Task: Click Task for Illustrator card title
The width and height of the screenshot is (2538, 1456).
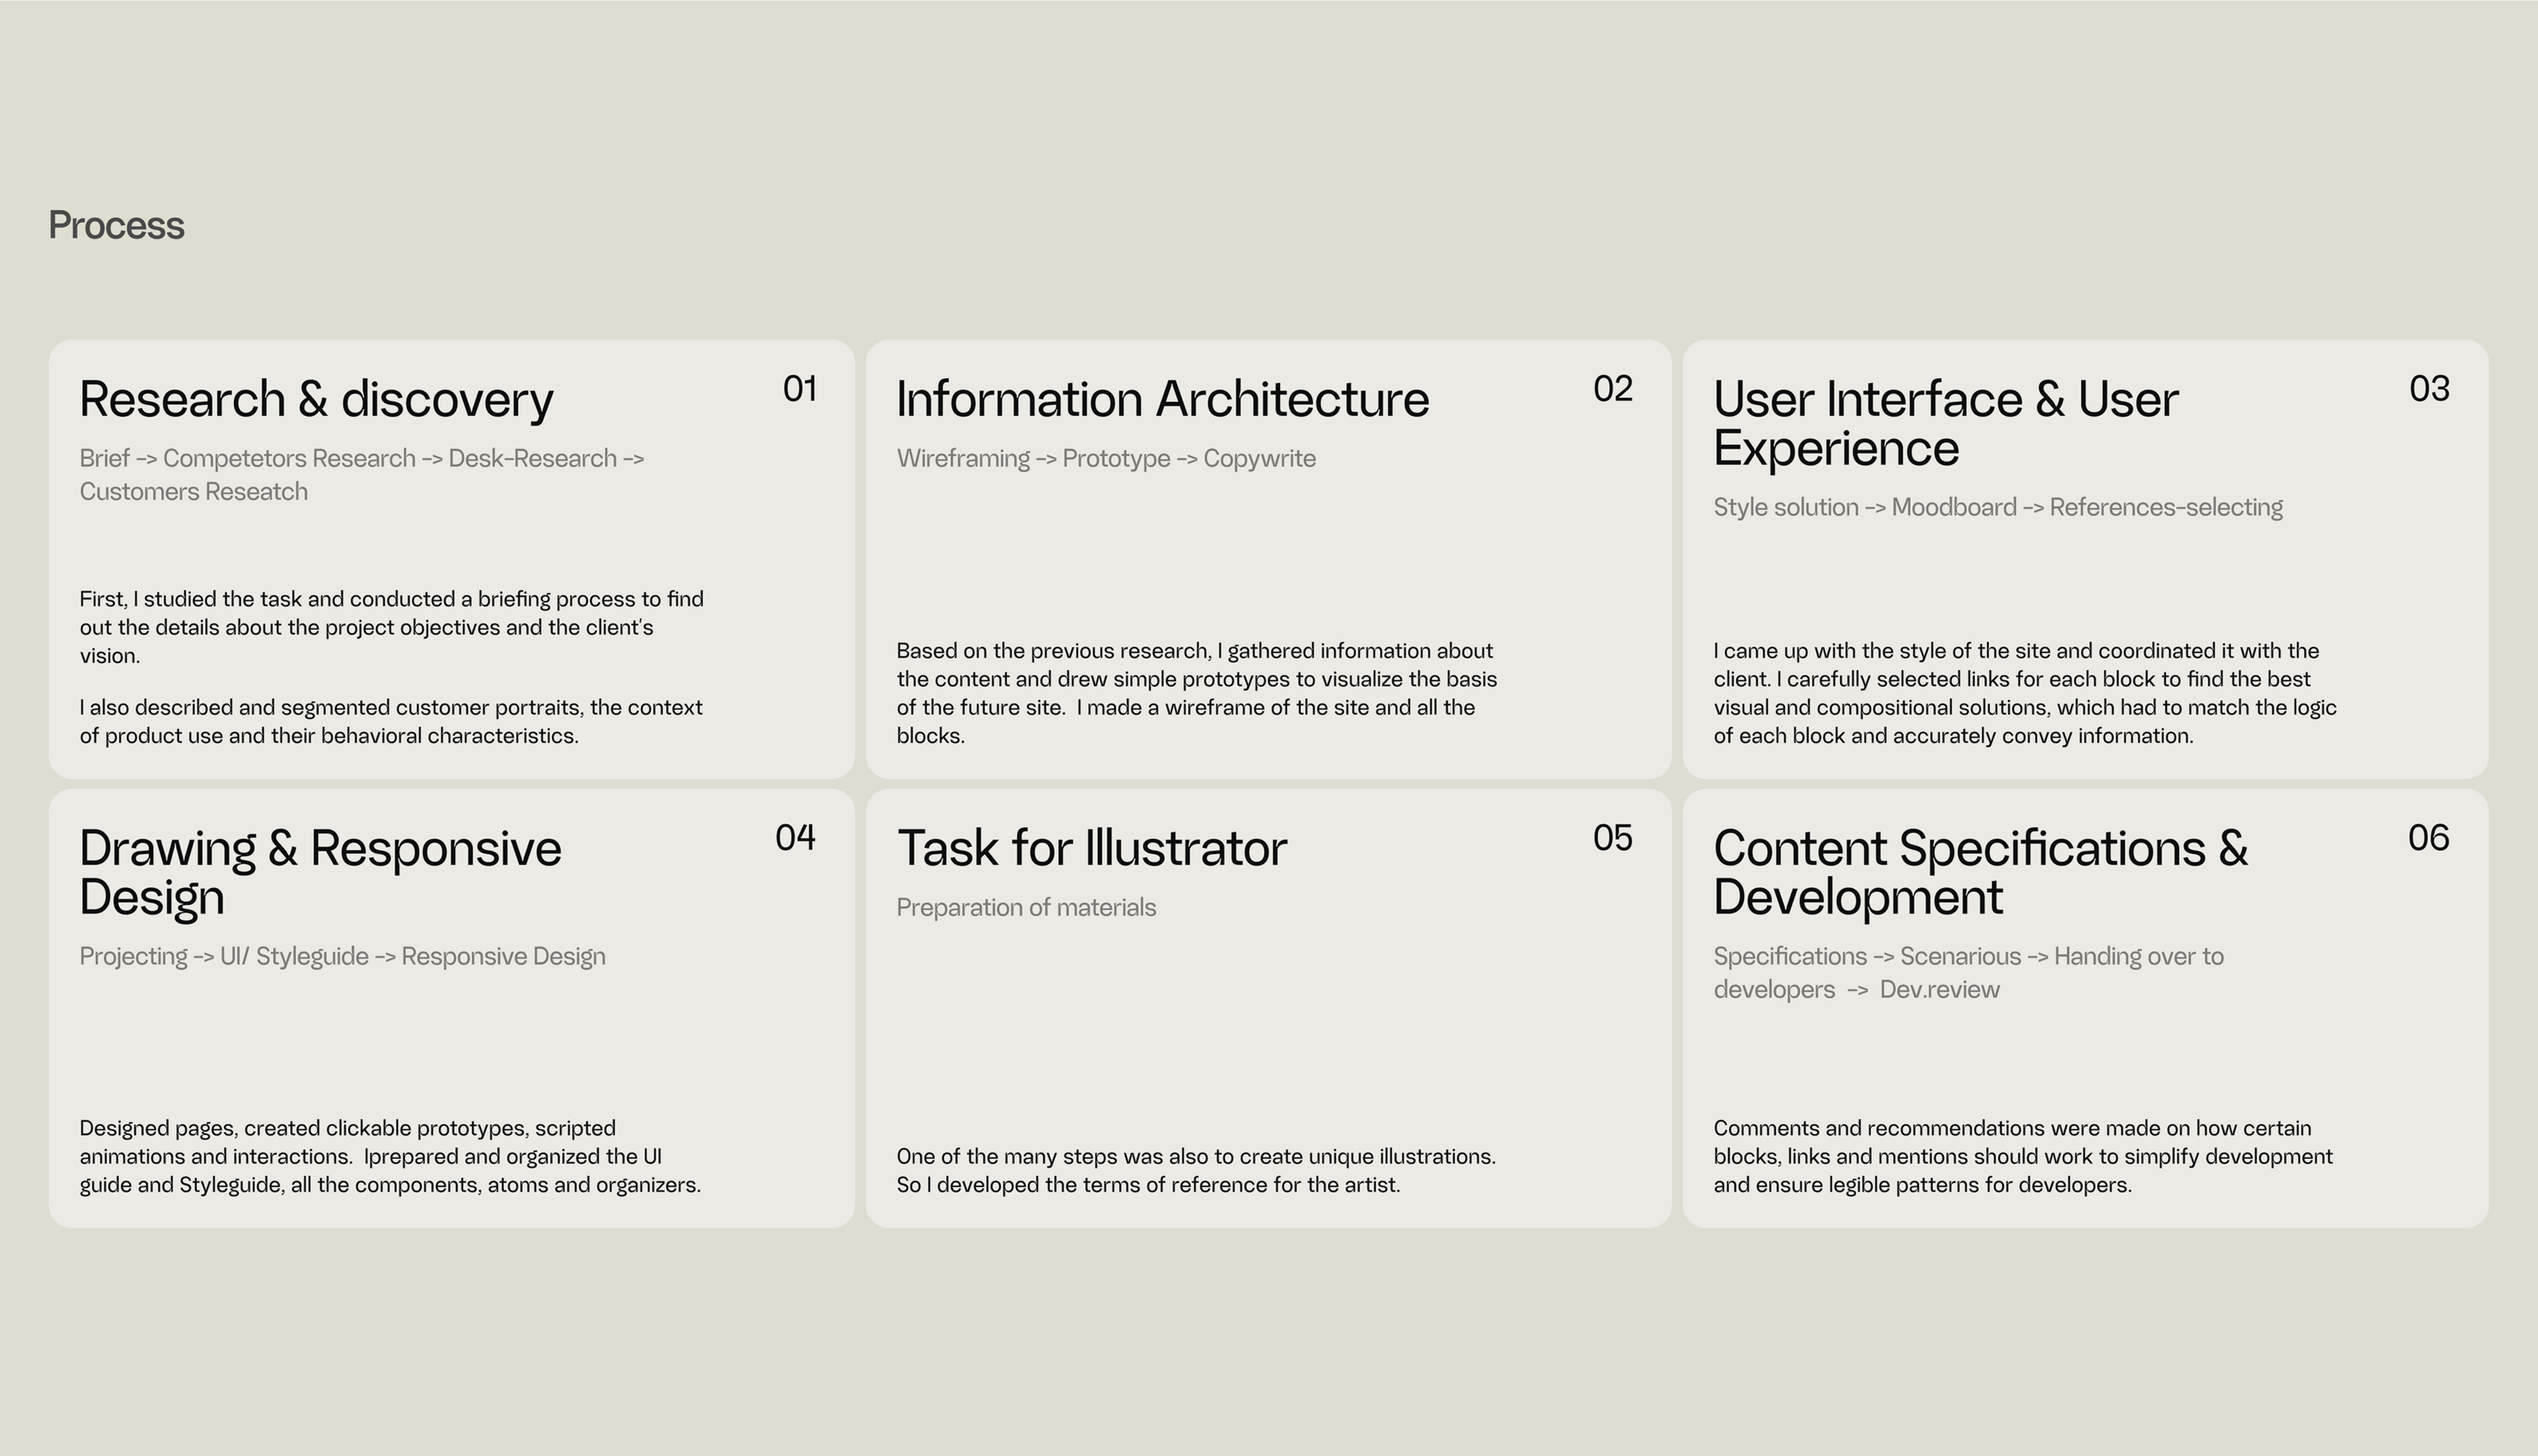Action: pyautogui.click(x=1091, y=849)
